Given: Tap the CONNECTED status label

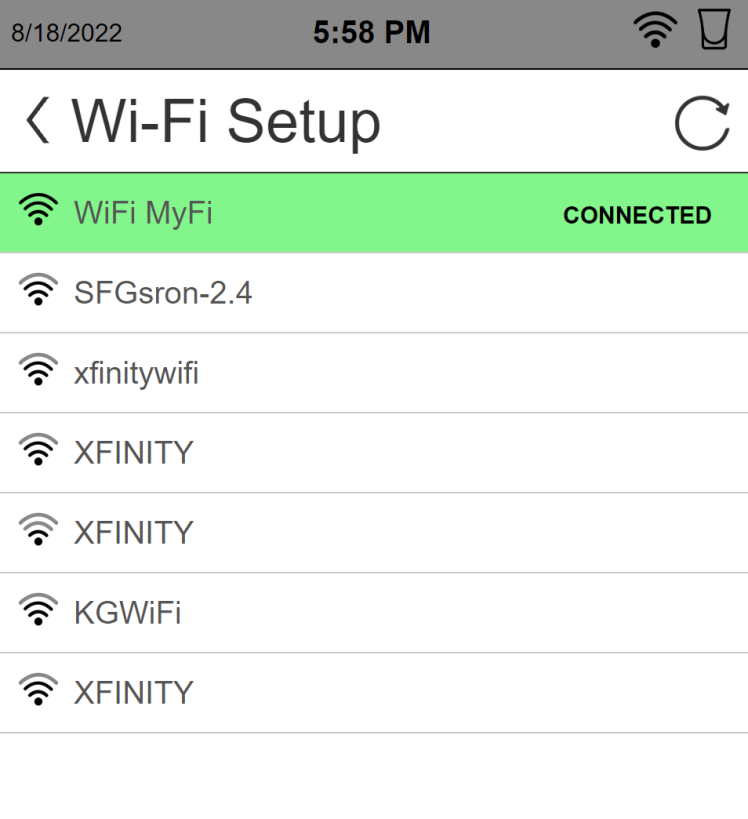Looking at the screenshot, I should 637,215.
